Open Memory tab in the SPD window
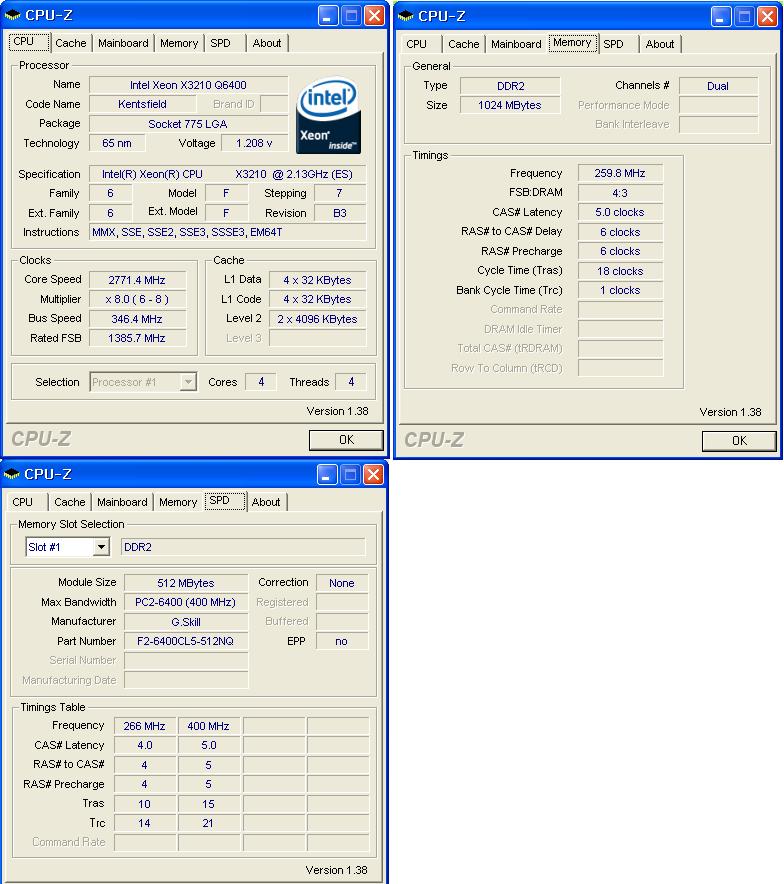784x884 pixels. pos(178,502)
